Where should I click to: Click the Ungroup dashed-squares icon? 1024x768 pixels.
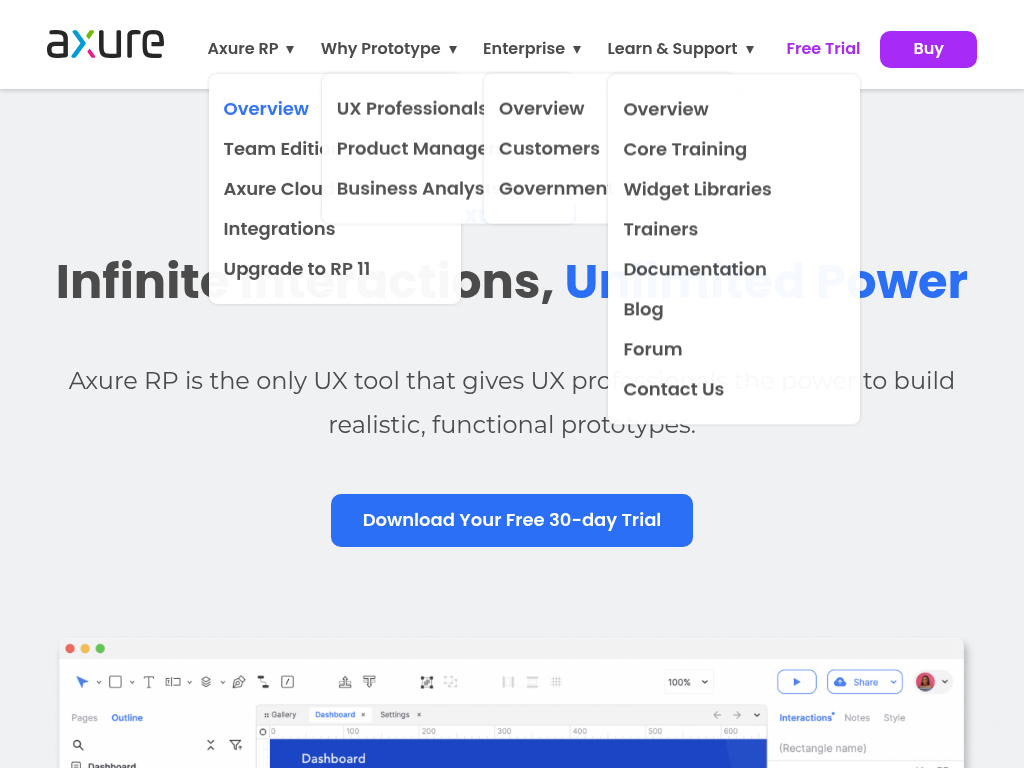(451, 682)
